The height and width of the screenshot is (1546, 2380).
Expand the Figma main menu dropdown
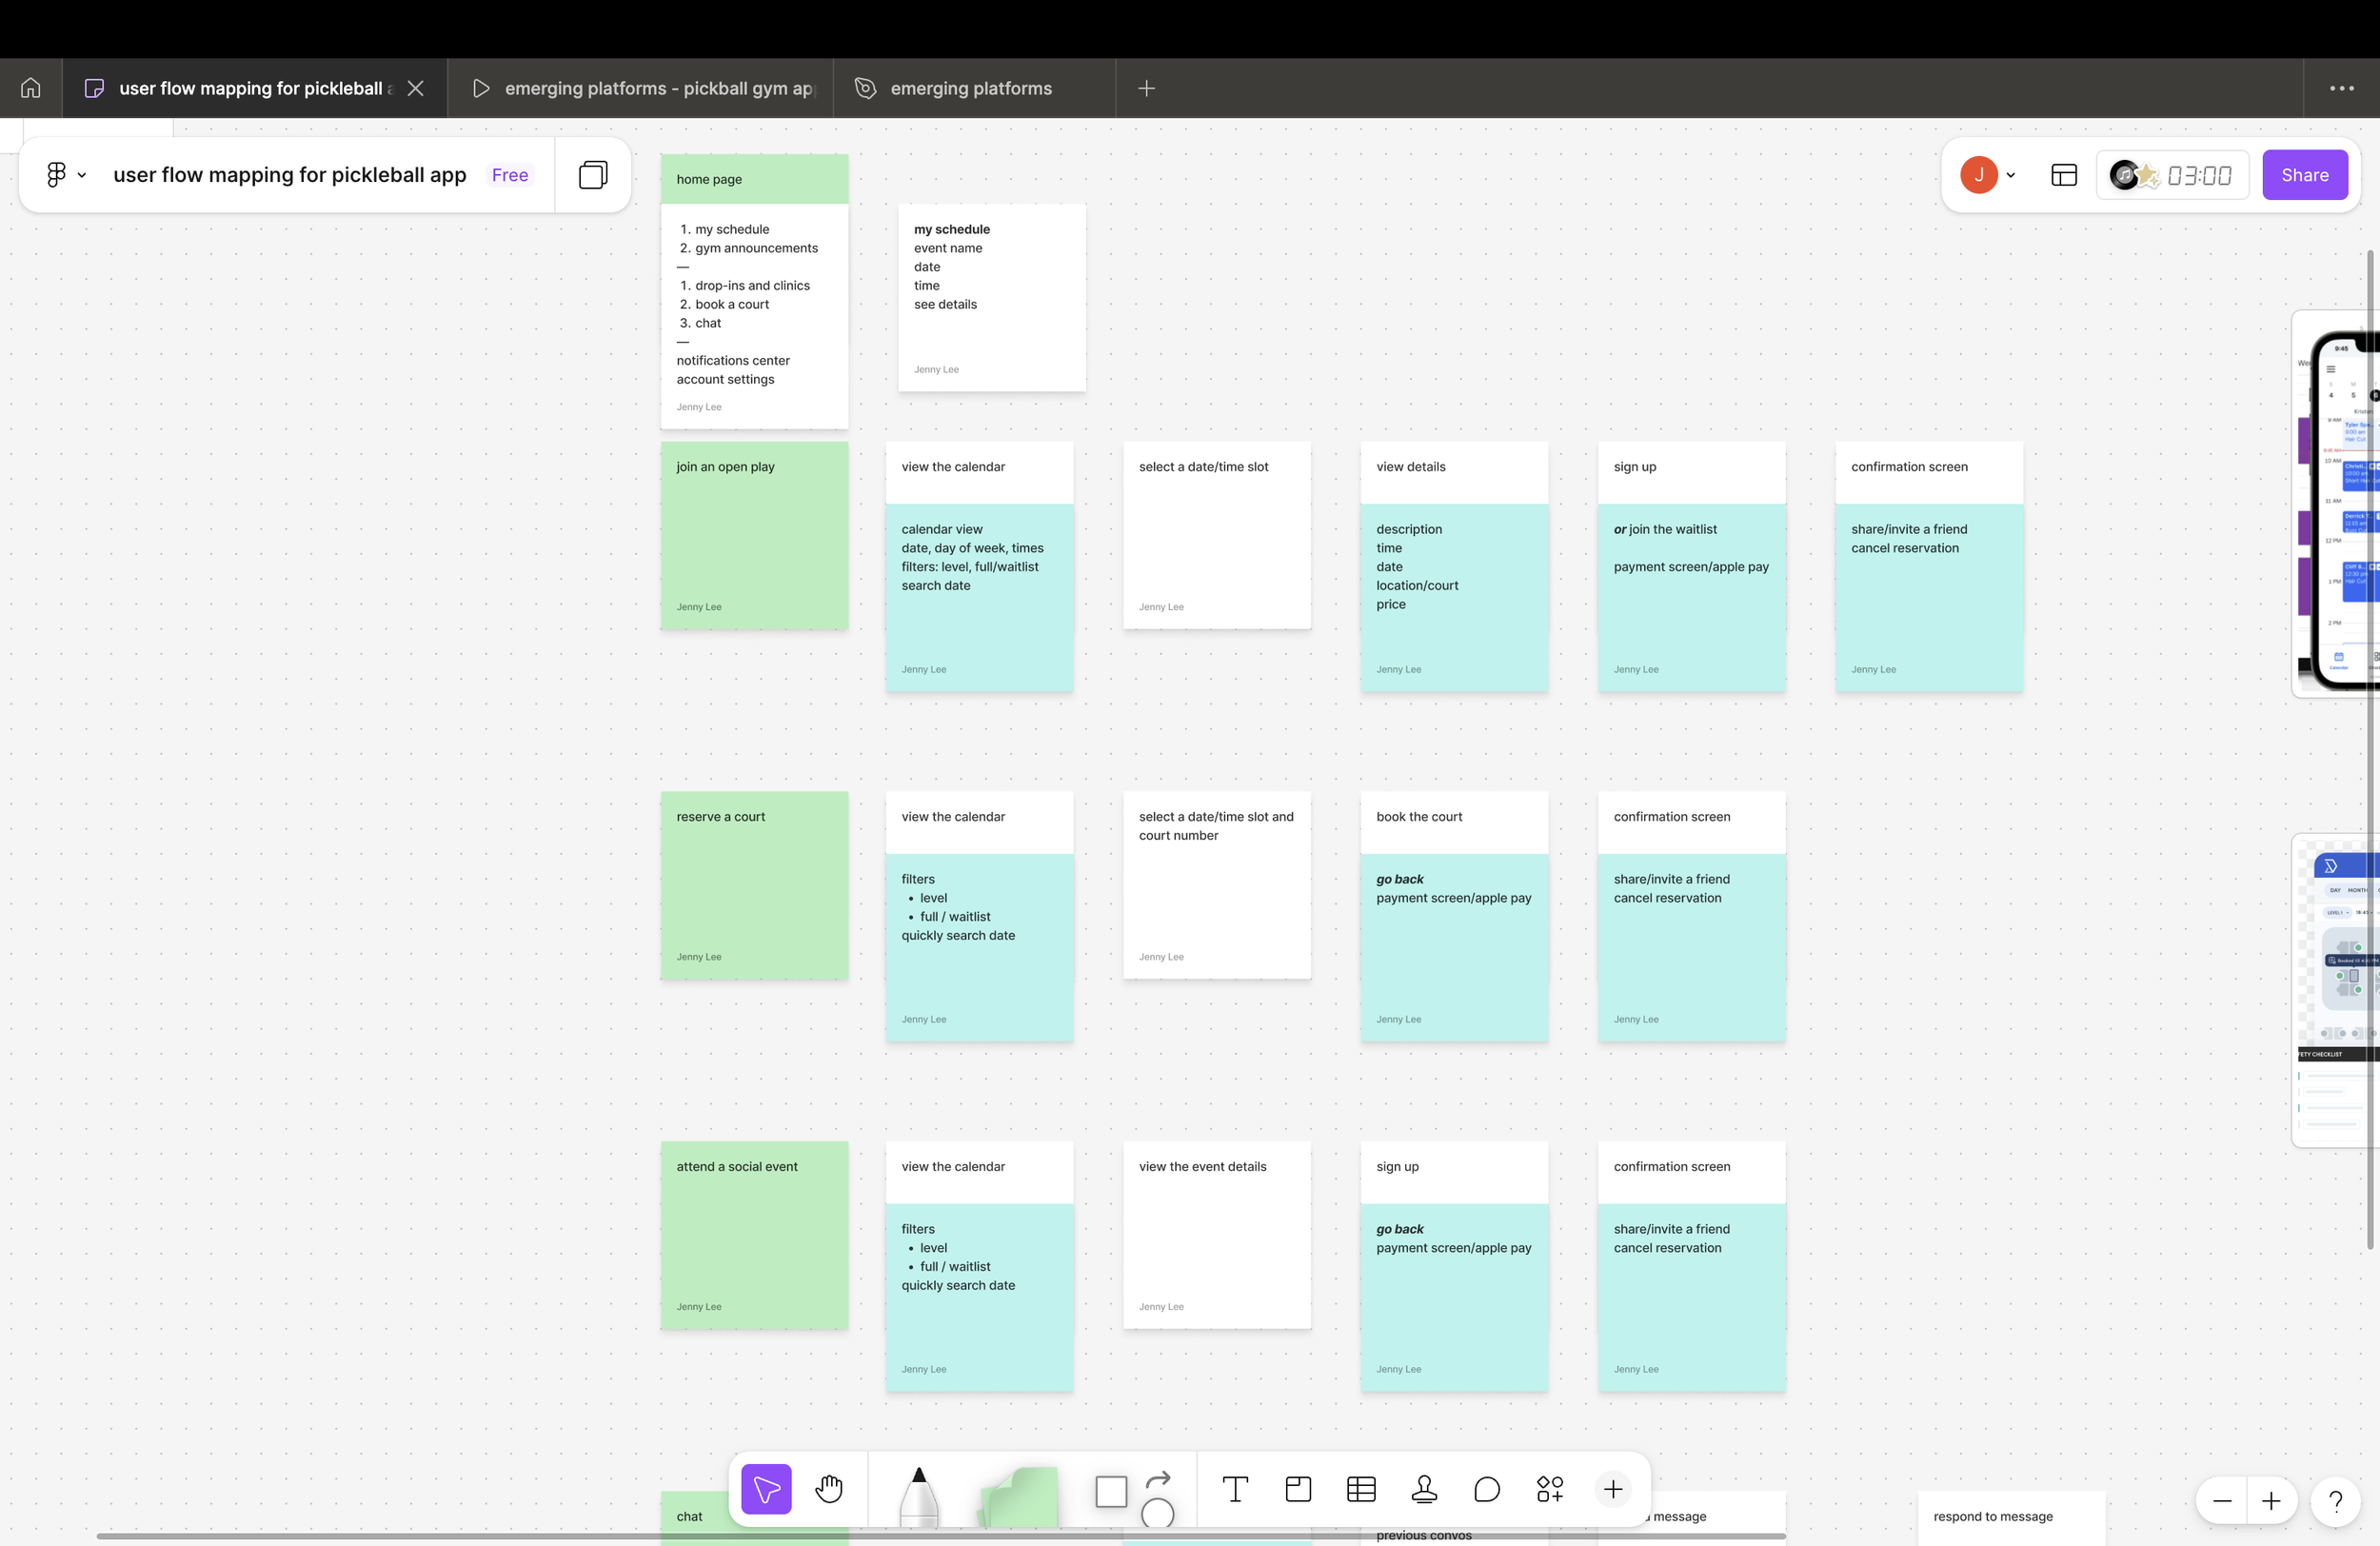(x=65, y=175)
